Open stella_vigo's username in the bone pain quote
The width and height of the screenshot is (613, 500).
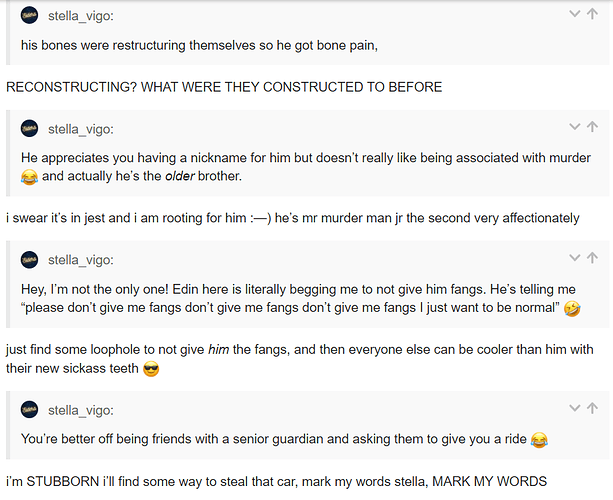click(x=81, y=15)
